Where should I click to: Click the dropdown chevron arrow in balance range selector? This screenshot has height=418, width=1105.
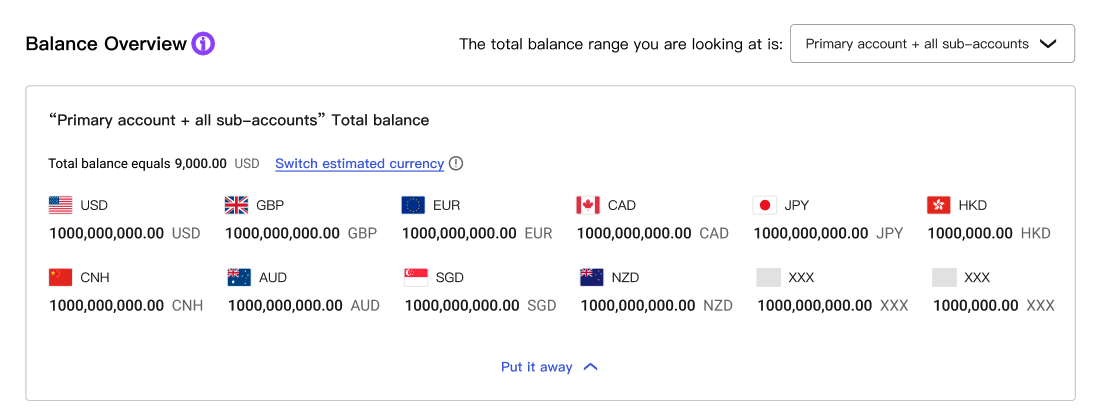[x=1048, y=44]
